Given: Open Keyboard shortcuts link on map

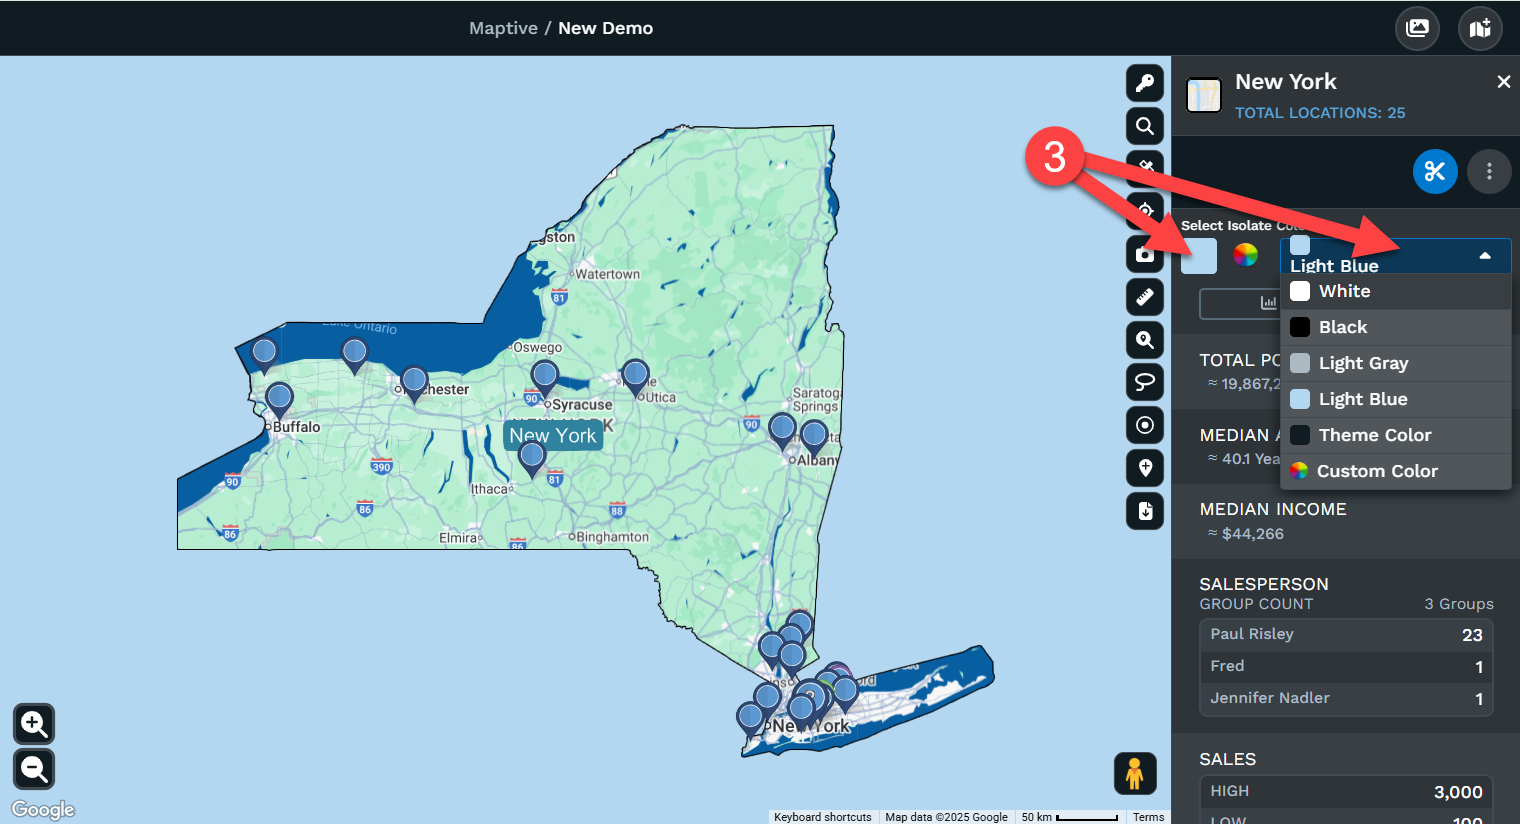Looking at the screenshot, I should click(x=823, y=817).
